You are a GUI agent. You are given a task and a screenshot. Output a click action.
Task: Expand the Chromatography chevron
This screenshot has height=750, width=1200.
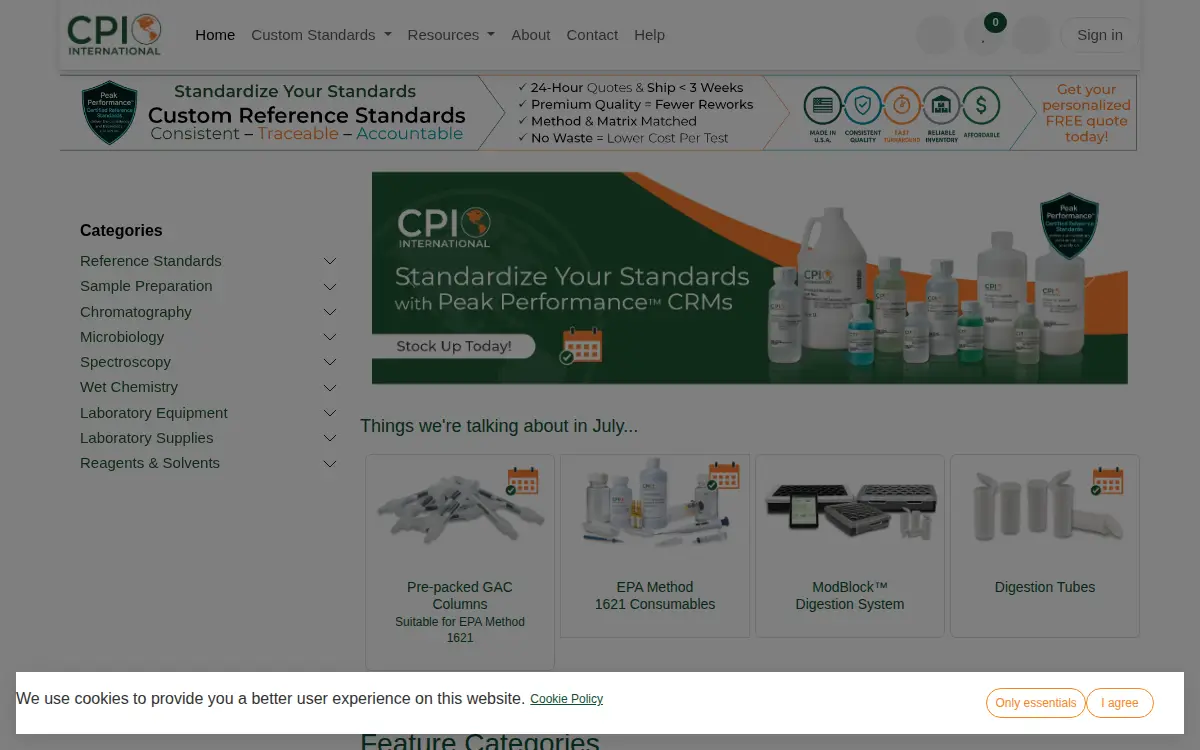pyautogui.click(x=330, y=312)
